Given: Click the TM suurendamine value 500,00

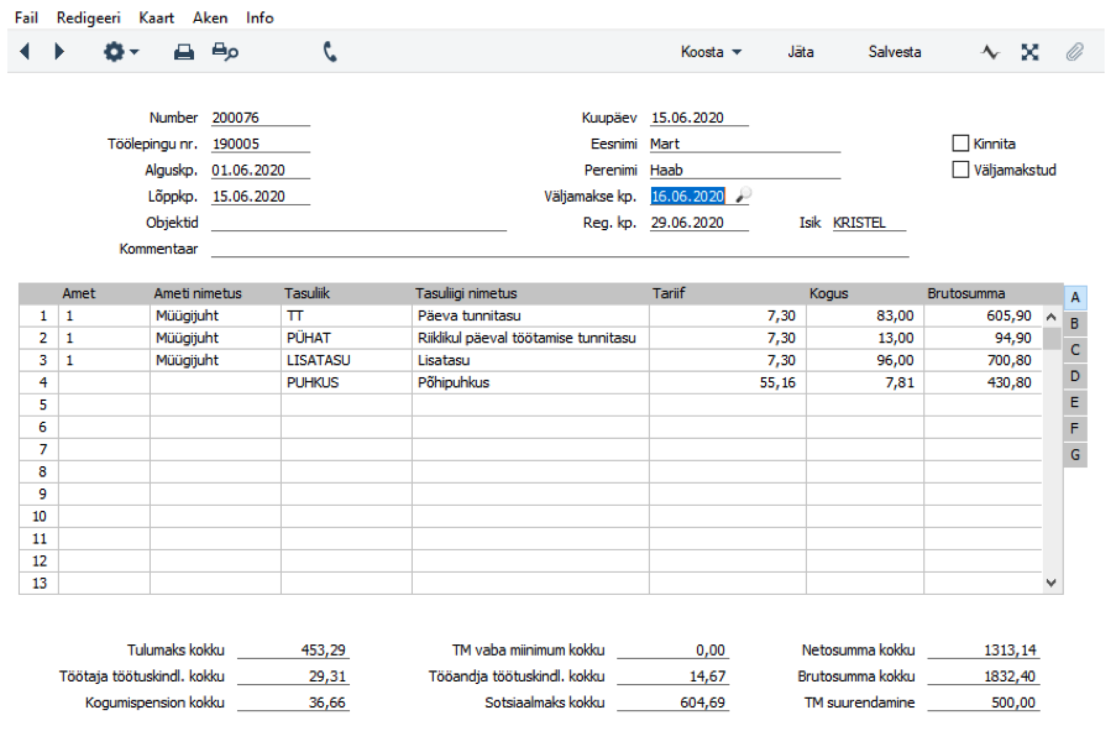Looking at the screenshot, I should point(984,702).
